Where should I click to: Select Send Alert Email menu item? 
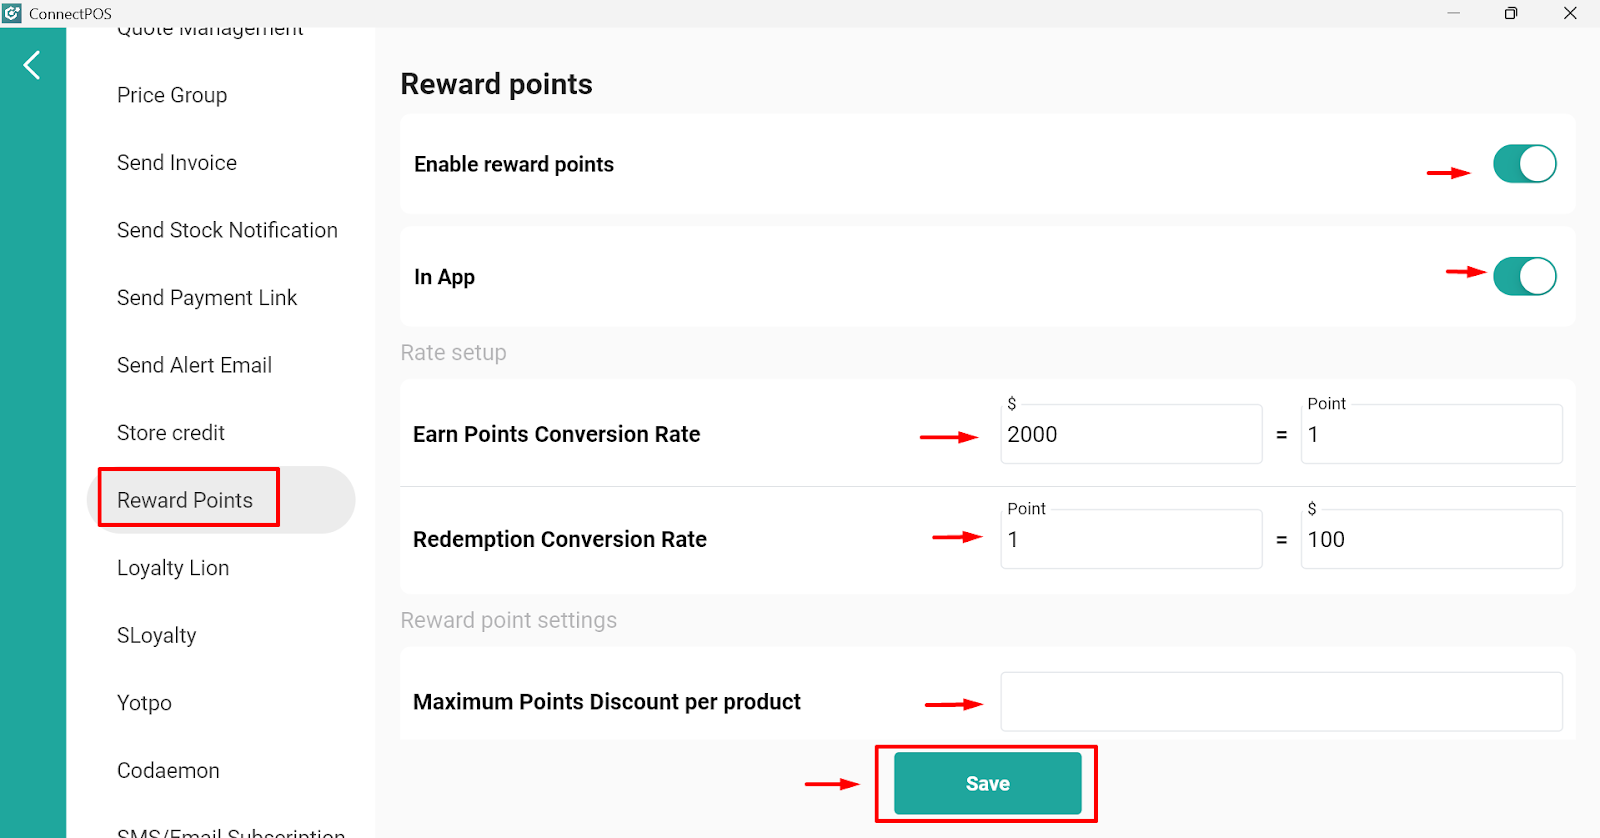194,365
